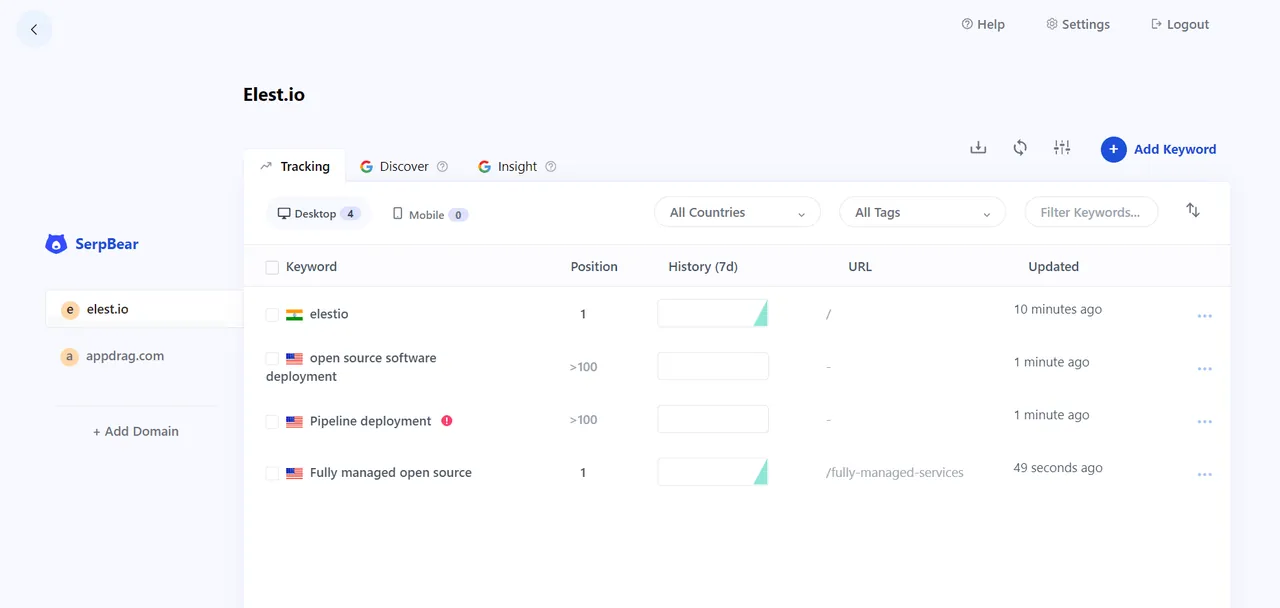
Task: Click the India flag on elestio row
Action: point(294,315)
